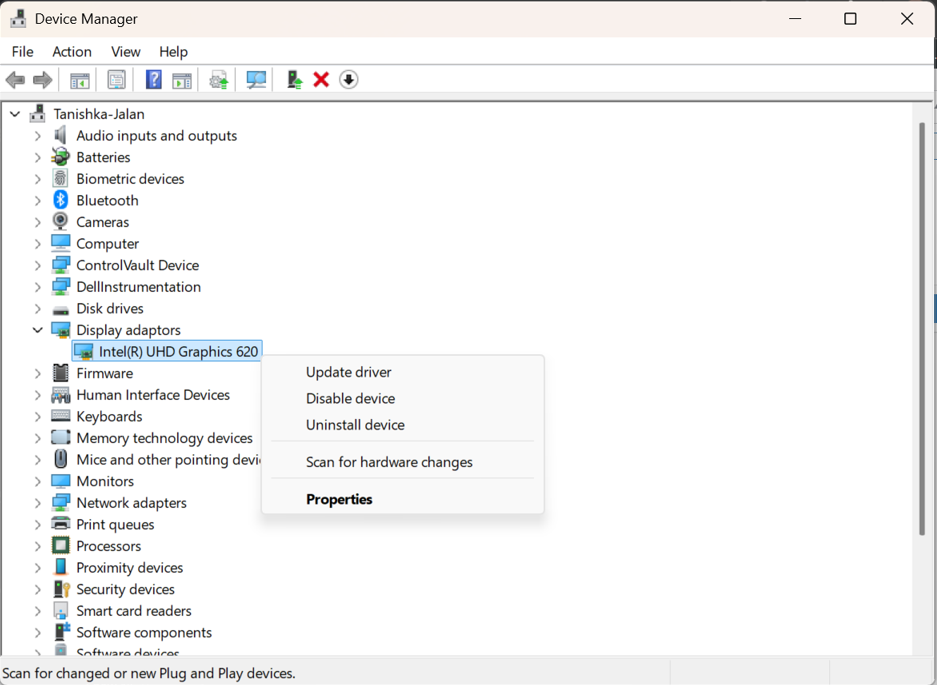Viewport: 937px width, 685px height.
Task: Collapse the Display adaptors category
Action: [38, 330]
